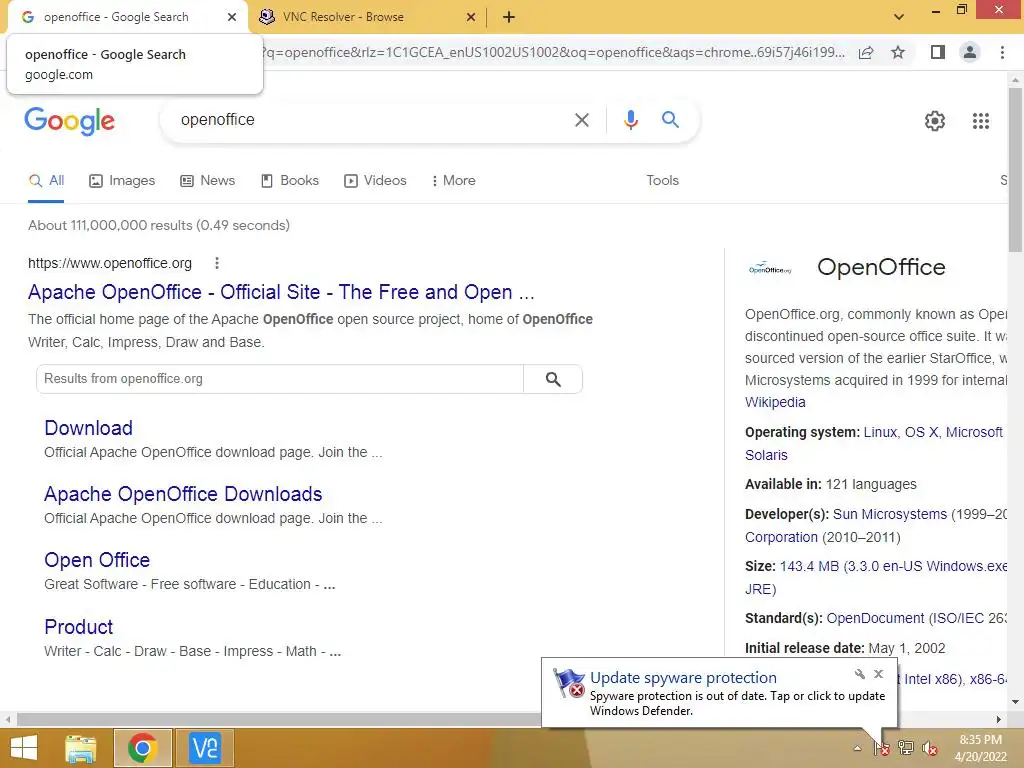
Task: Open OpenDocument standard link
Action: (875, 618)
